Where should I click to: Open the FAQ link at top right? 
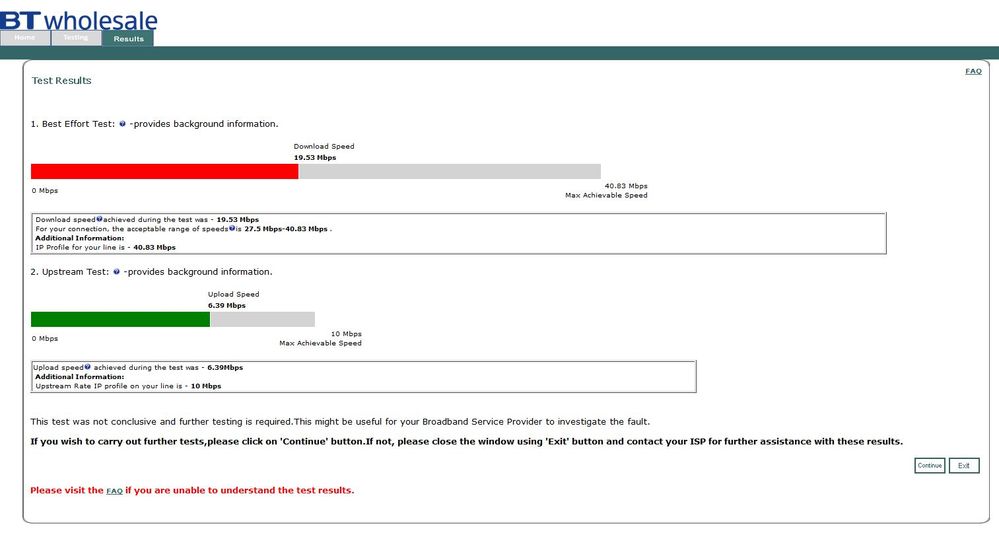973,71
